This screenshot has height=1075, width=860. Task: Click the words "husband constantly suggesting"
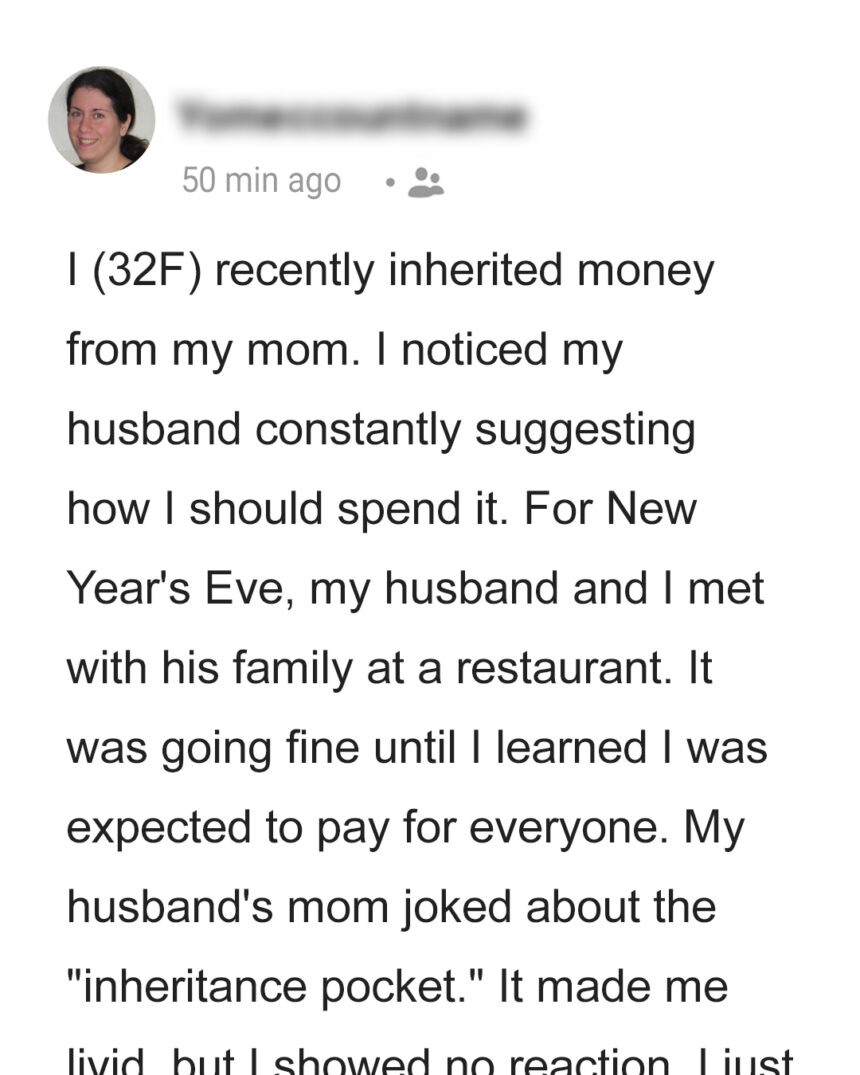(381, 430)
